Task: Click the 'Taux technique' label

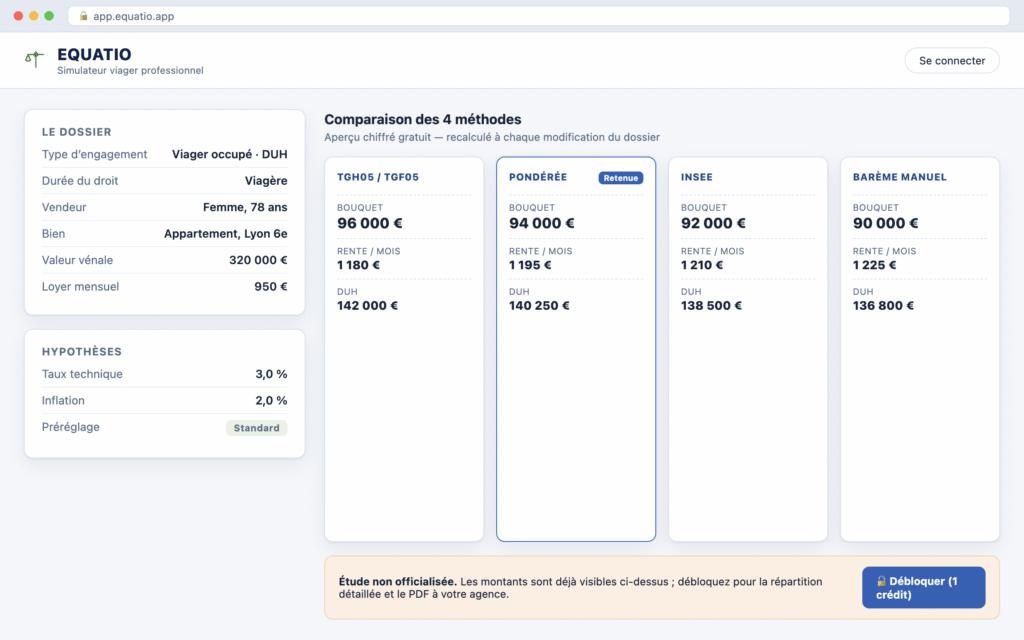Action: point(82,374)
